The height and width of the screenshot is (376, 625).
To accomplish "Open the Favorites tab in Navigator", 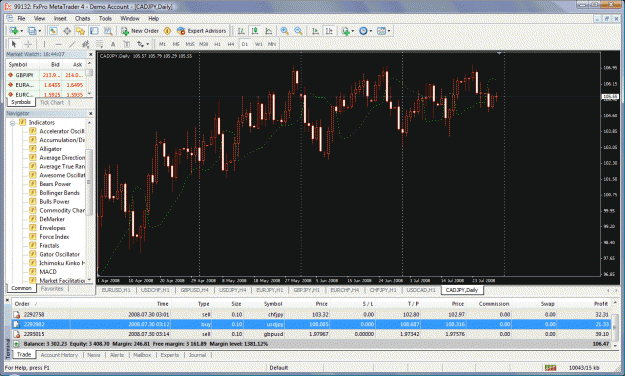I will click(x=52, y=288).
